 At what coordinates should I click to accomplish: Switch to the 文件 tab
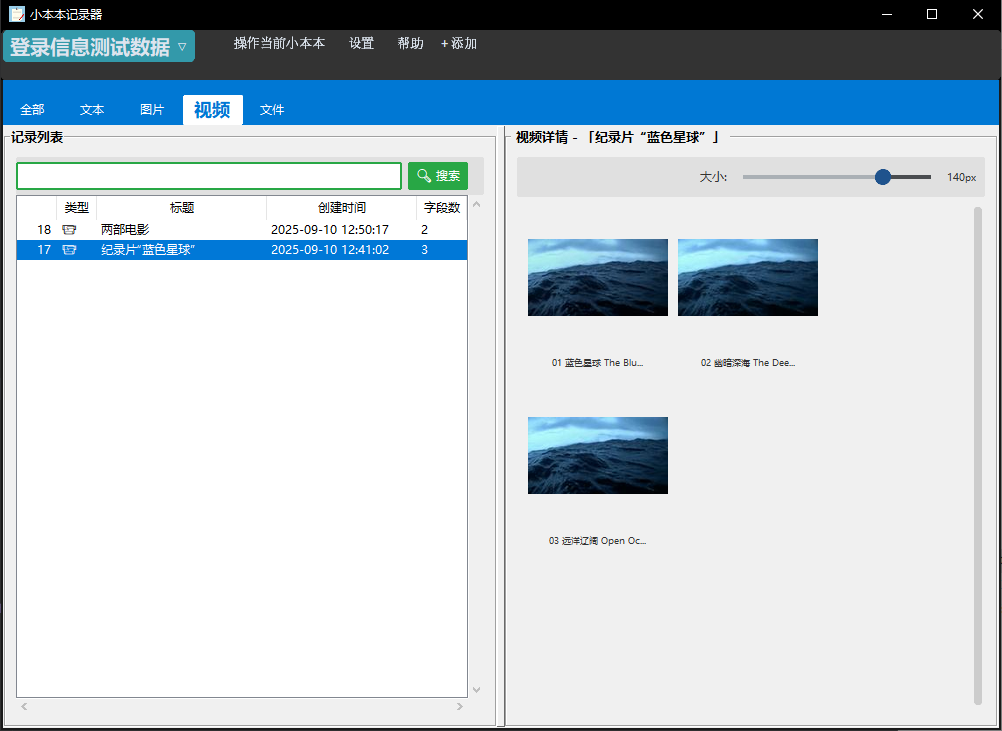click(272, 110)
